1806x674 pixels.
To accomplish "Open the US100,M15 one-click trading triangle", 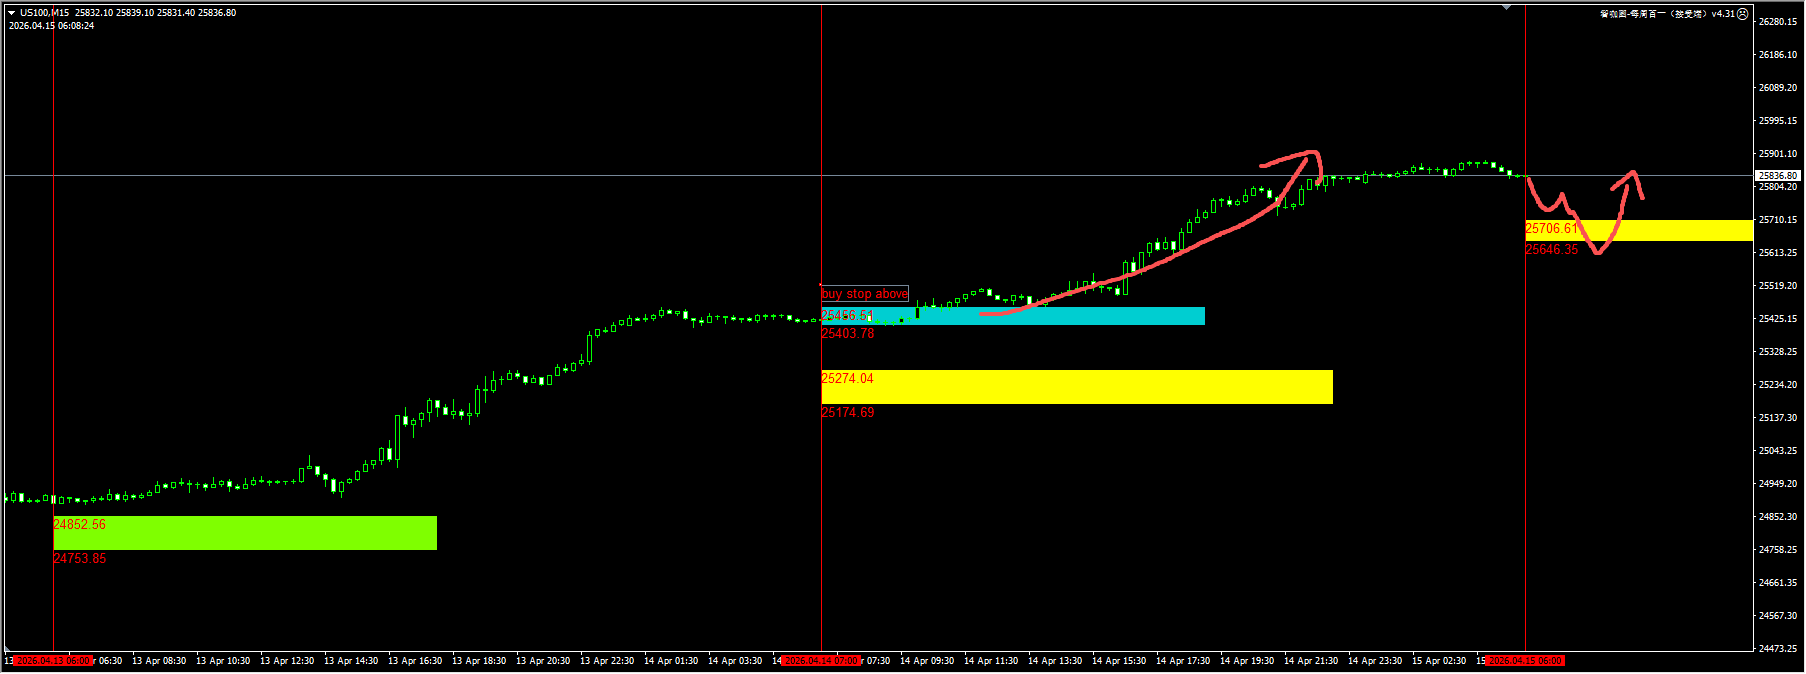I will [12, 13].
